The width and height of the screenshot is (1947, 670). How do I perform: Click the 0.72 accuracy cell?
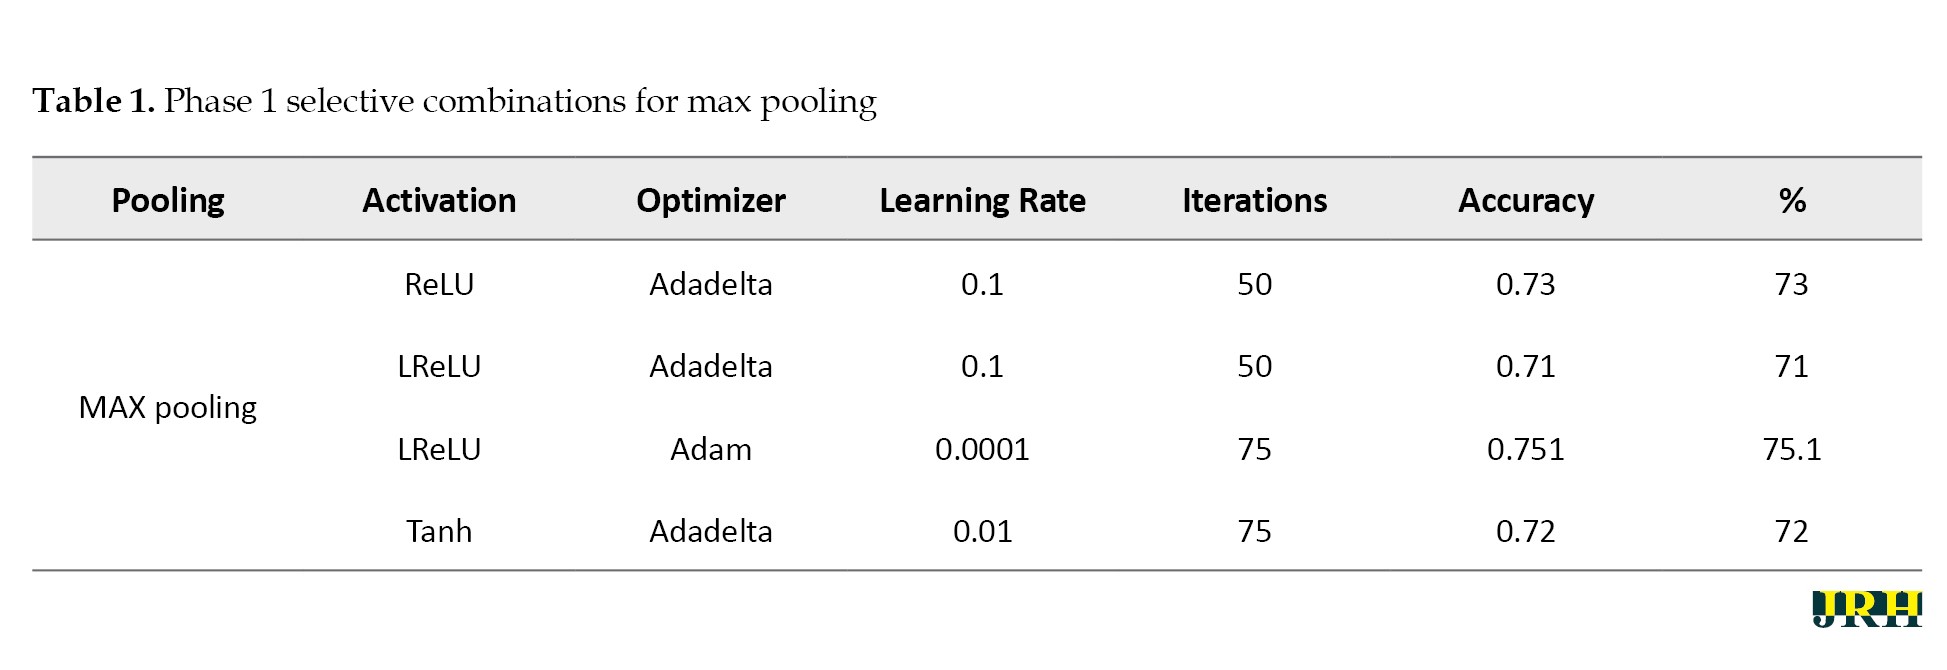(1526, 531)
